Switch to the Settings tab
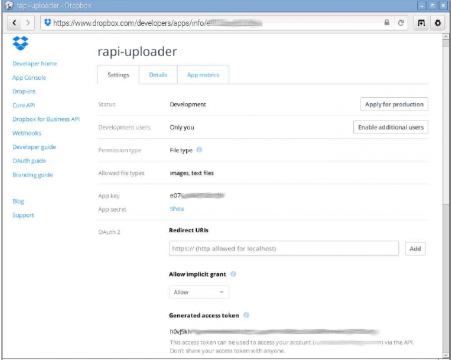This screenshot has width=451, height=360. tap(118, 75)
